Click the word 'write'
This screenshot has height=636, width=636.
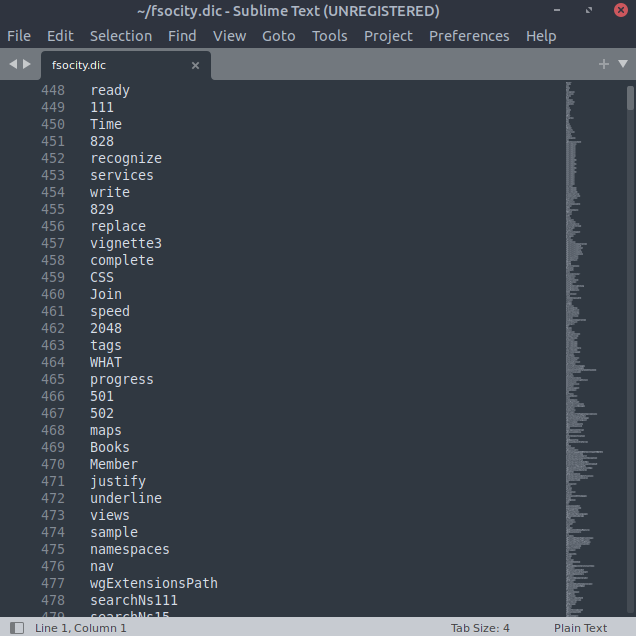110,192
